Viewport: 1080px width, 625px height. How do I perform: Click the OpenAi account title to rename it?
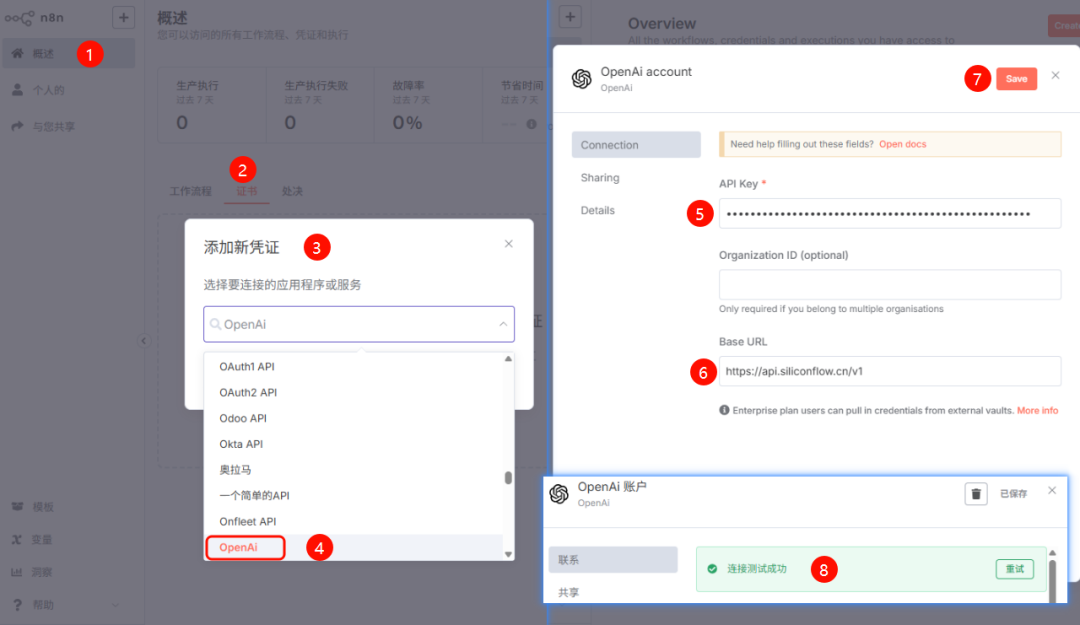click(x=645, y=72)
